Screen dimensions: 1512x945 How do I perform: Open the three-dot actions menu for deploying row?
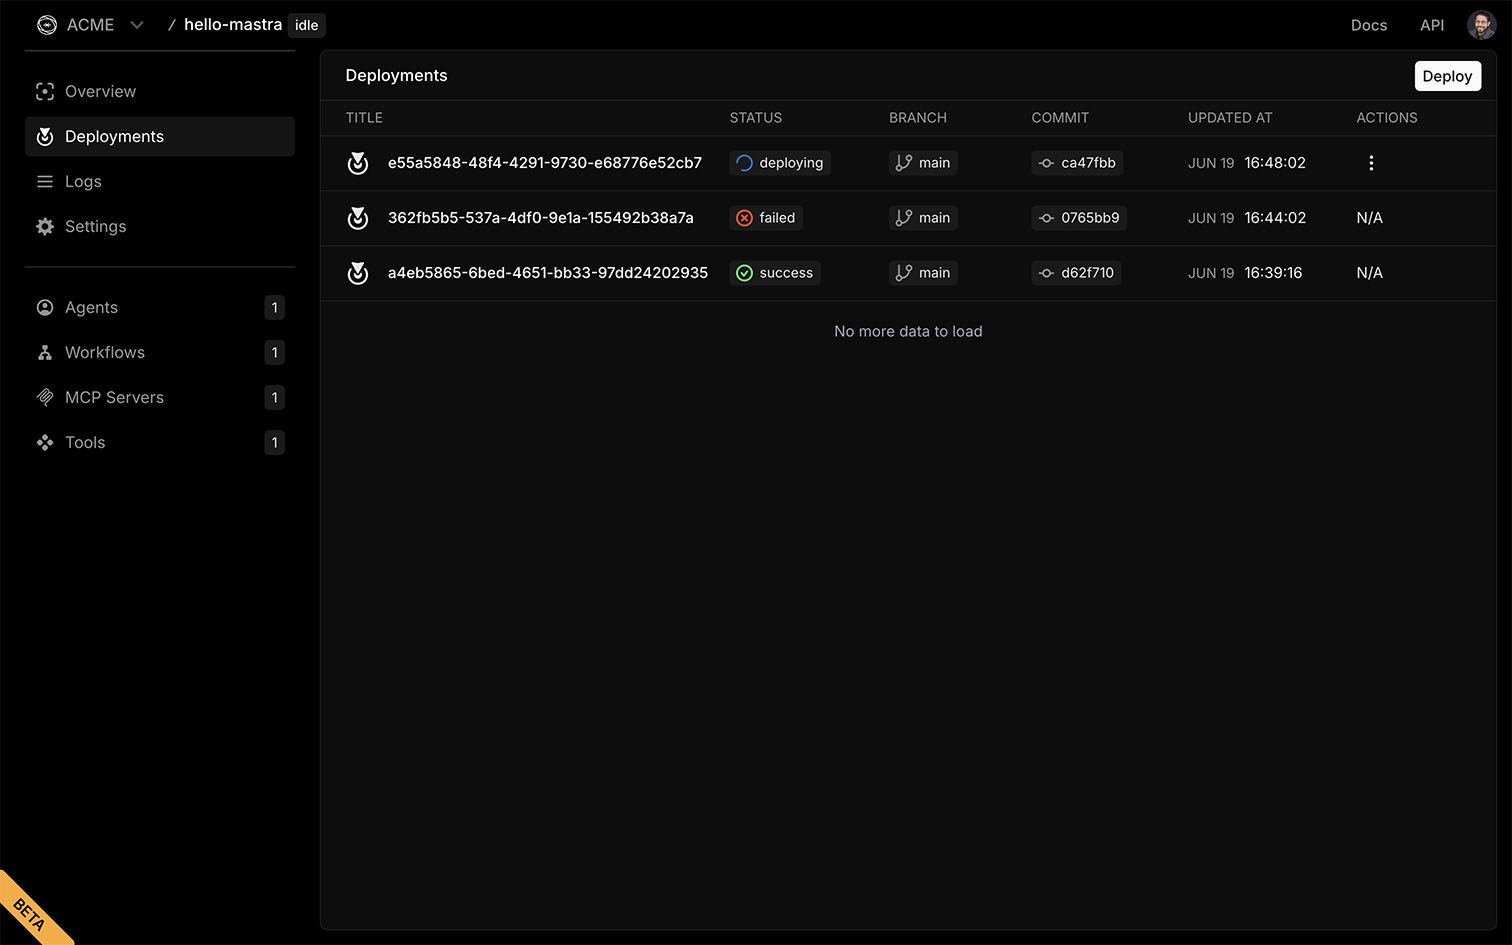point(1371,163)
